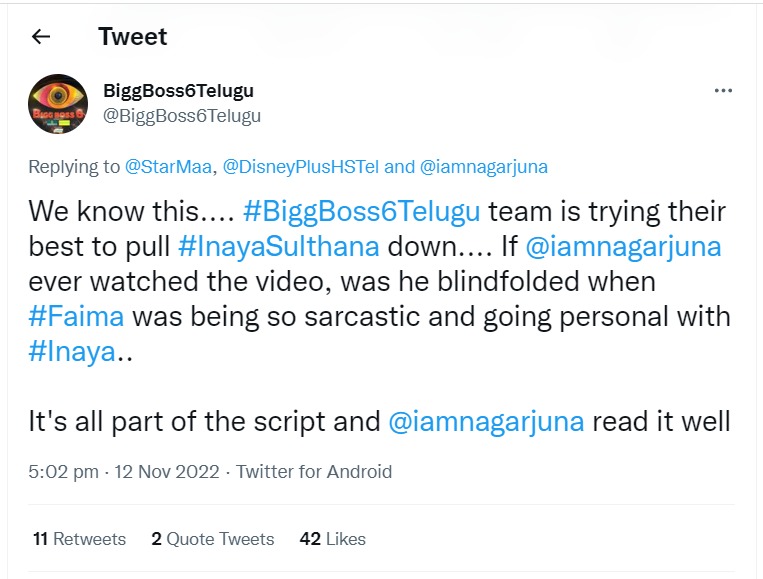Open the #BiggBoss6Telugu hashtag
Image resolution: width=763 pixels, height=579 pixels.
point(361,212)
